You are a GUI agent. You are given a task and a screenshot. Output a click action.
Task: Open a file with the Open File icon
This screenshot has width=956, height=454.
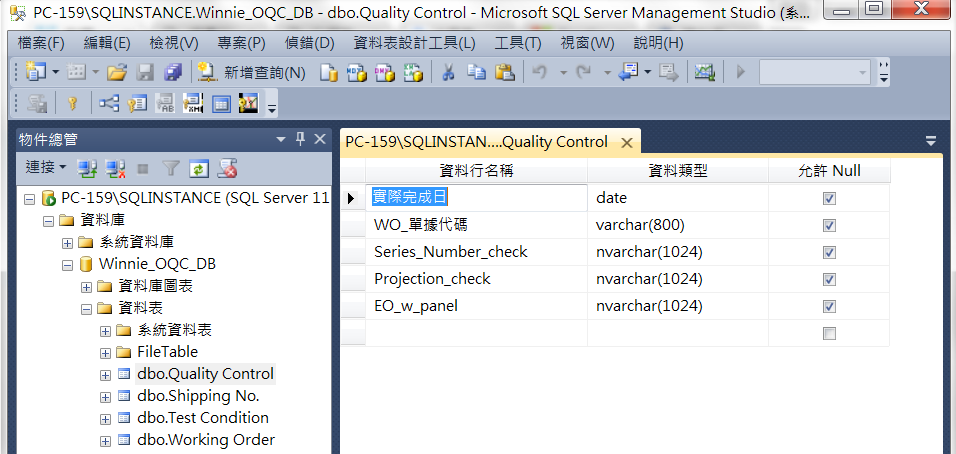point(116,73)
